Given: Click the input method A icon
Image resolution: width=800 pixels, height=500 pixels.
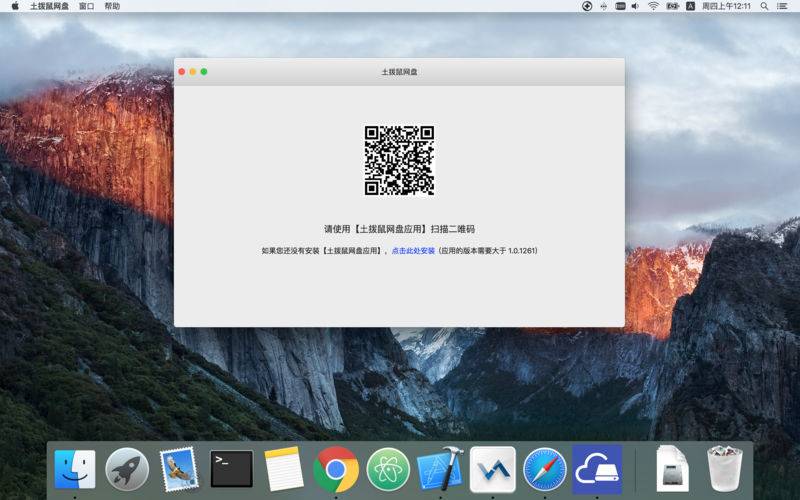Looking at the screenshot, I should [x=690, y=6].
